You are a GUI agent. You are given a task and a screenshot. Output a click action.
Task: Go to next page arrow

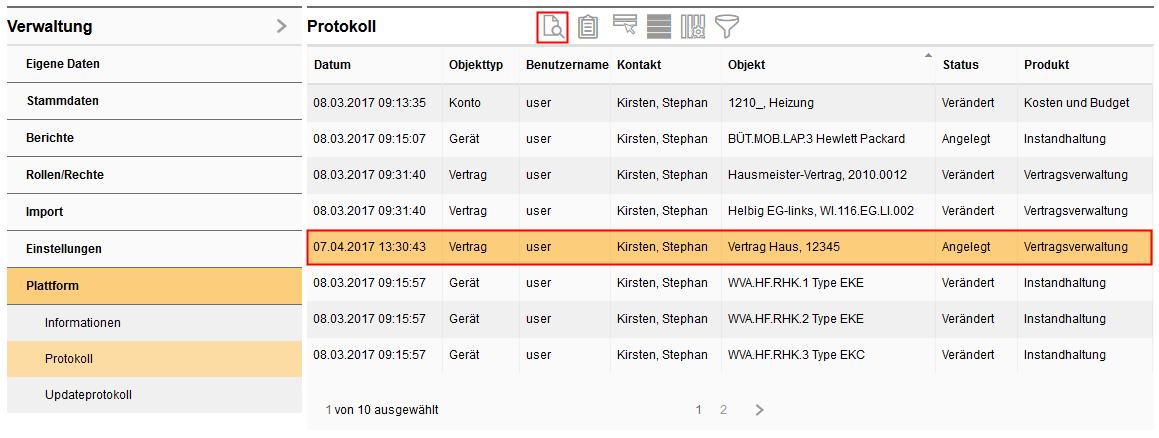(759, 410)
